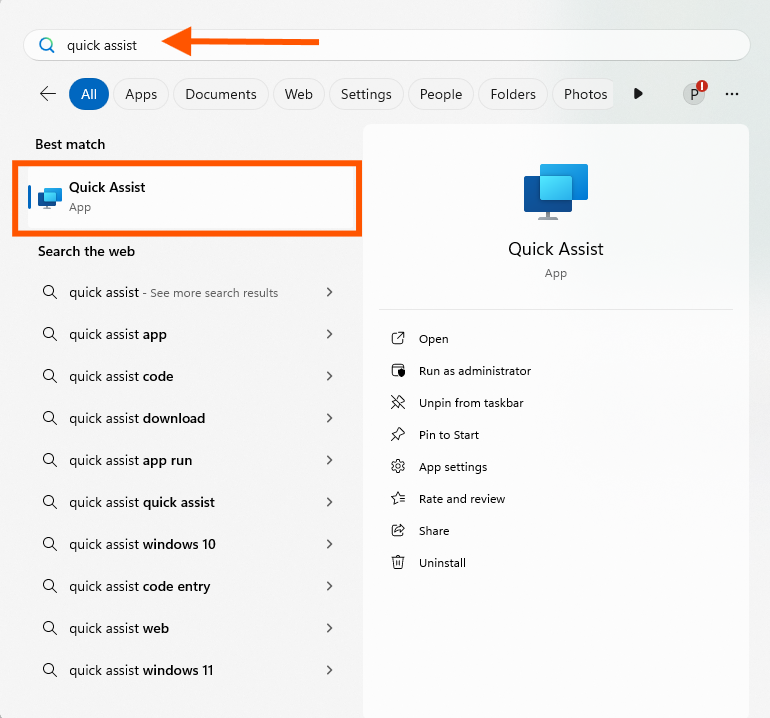Click inside the search text field
Image resolution: width=770 pixels, height=718 pixels.
click(387, 45)
